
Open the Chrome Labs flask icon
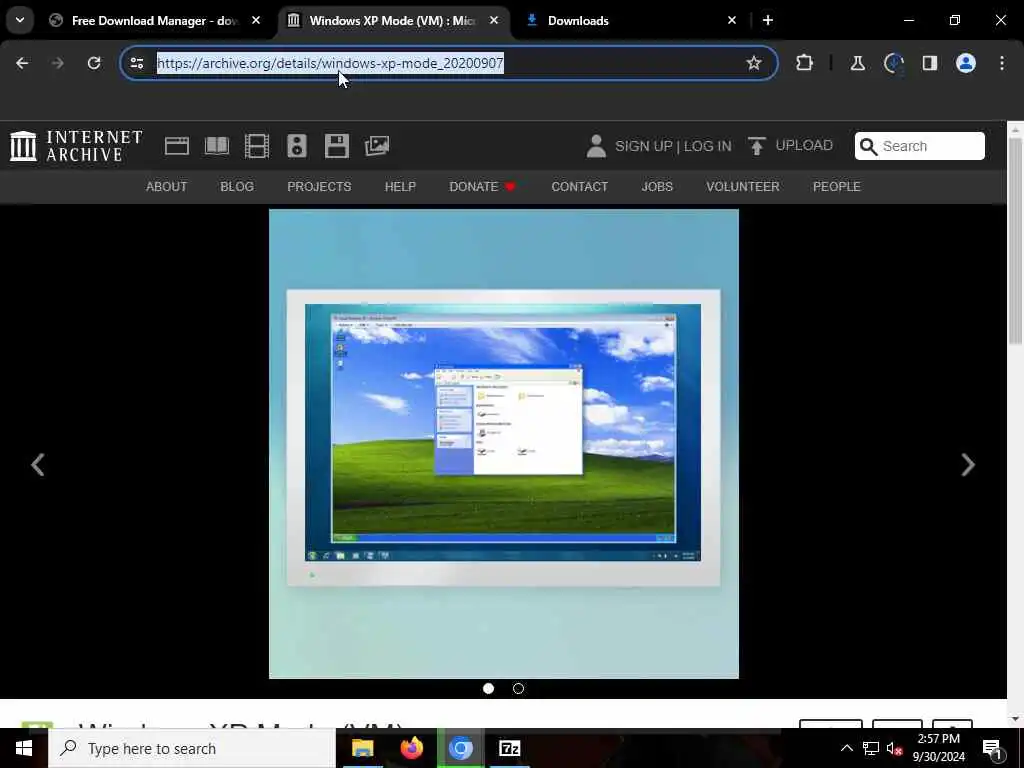(x=857, y=63)
